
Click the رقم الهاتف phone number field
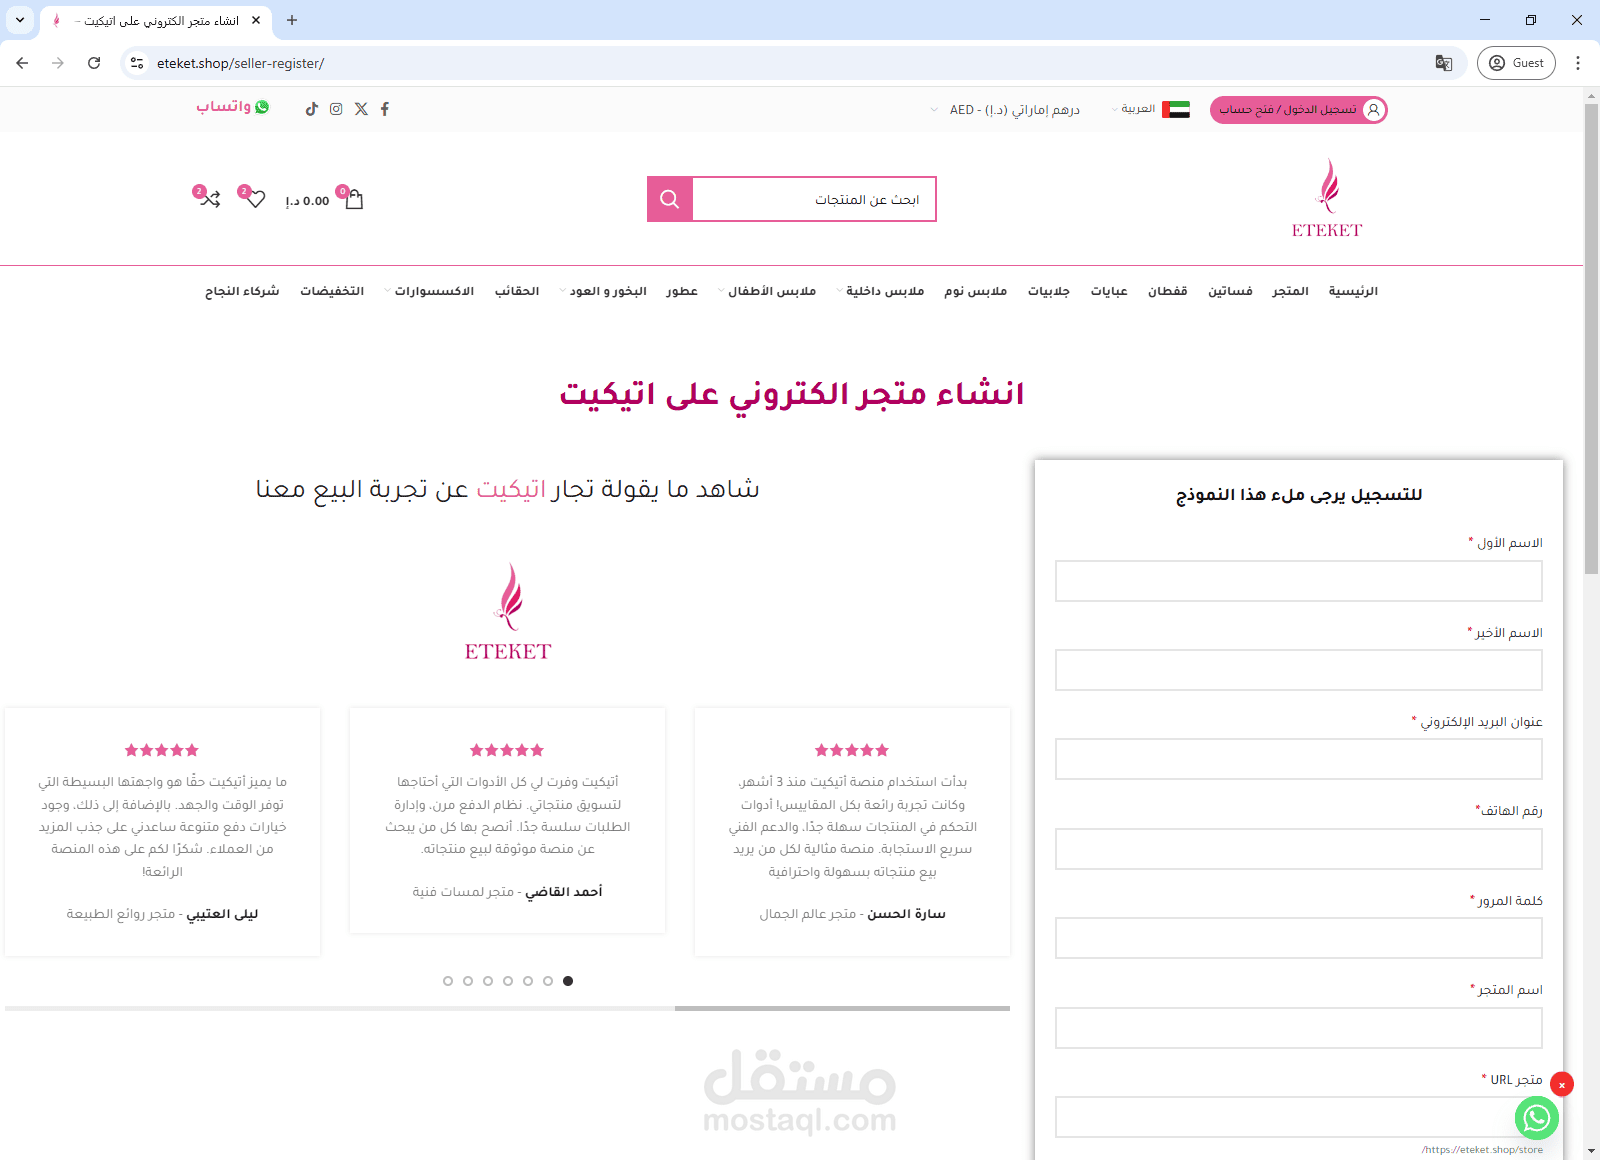click(1299, 849)
